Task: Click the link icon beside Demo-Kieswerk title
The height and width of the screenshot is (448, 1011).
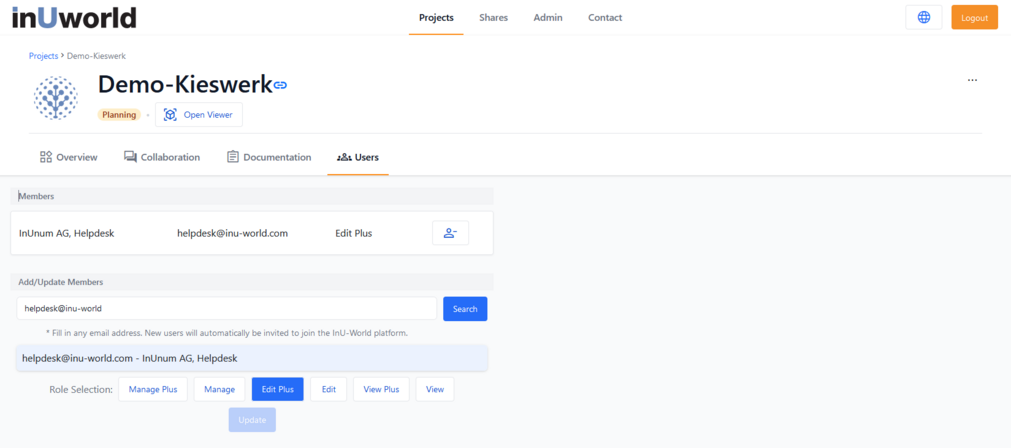Action: coord(281,86)
